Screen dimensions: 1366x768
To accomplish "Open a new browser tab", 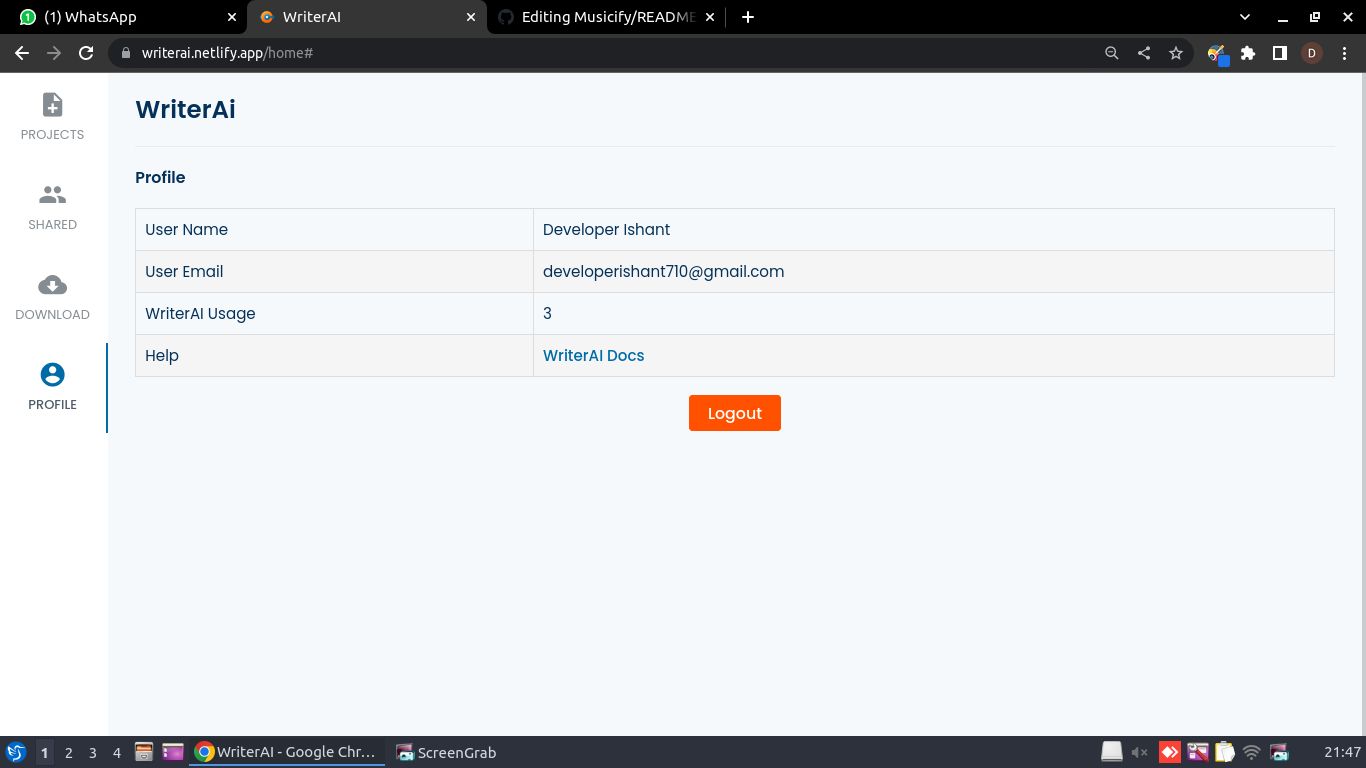I will [x=748, y=17].
